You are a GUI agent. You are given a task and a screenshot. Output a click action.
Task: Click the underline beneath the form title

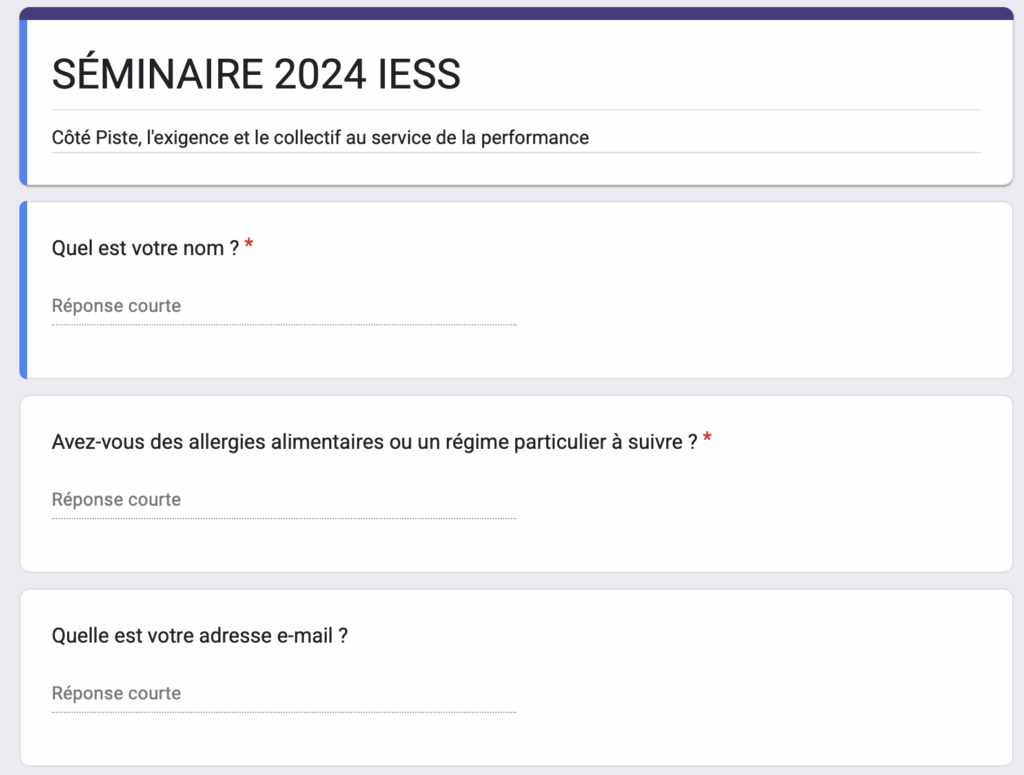pos(516,110)
